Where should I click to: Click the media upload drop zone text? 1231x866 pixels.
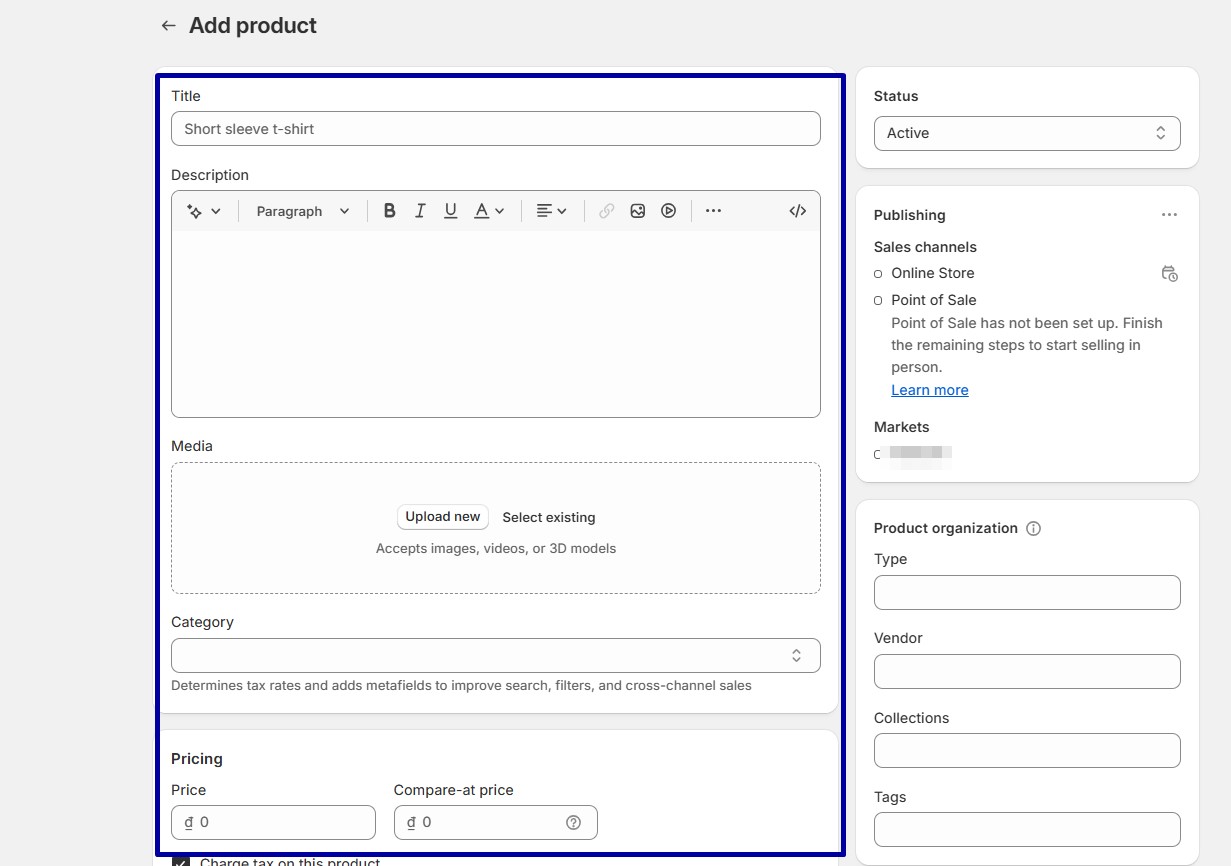[x=496, y=548]
